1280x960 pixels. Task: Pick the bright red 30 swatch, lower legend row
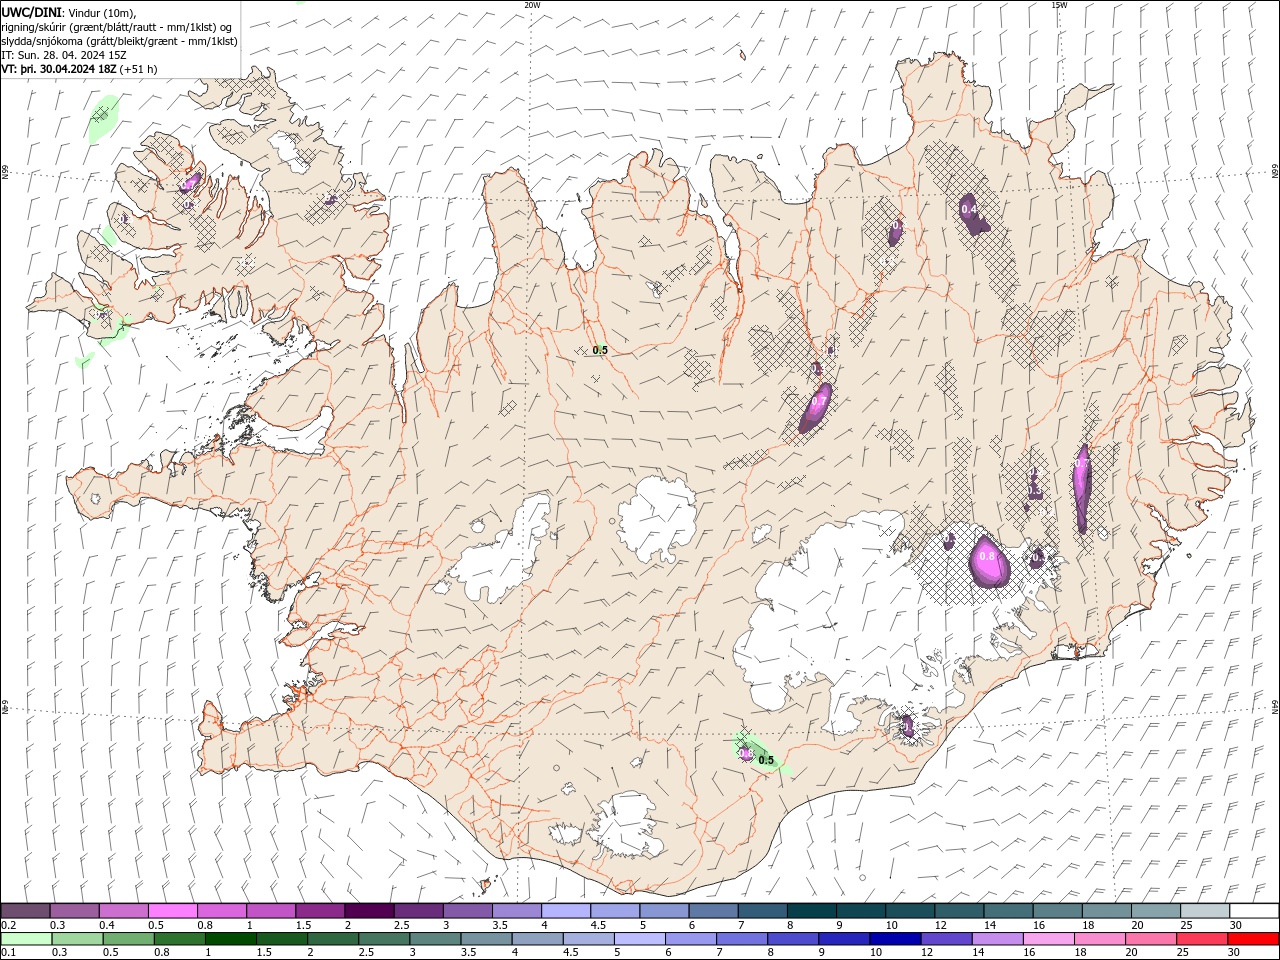pos(1253,939)
